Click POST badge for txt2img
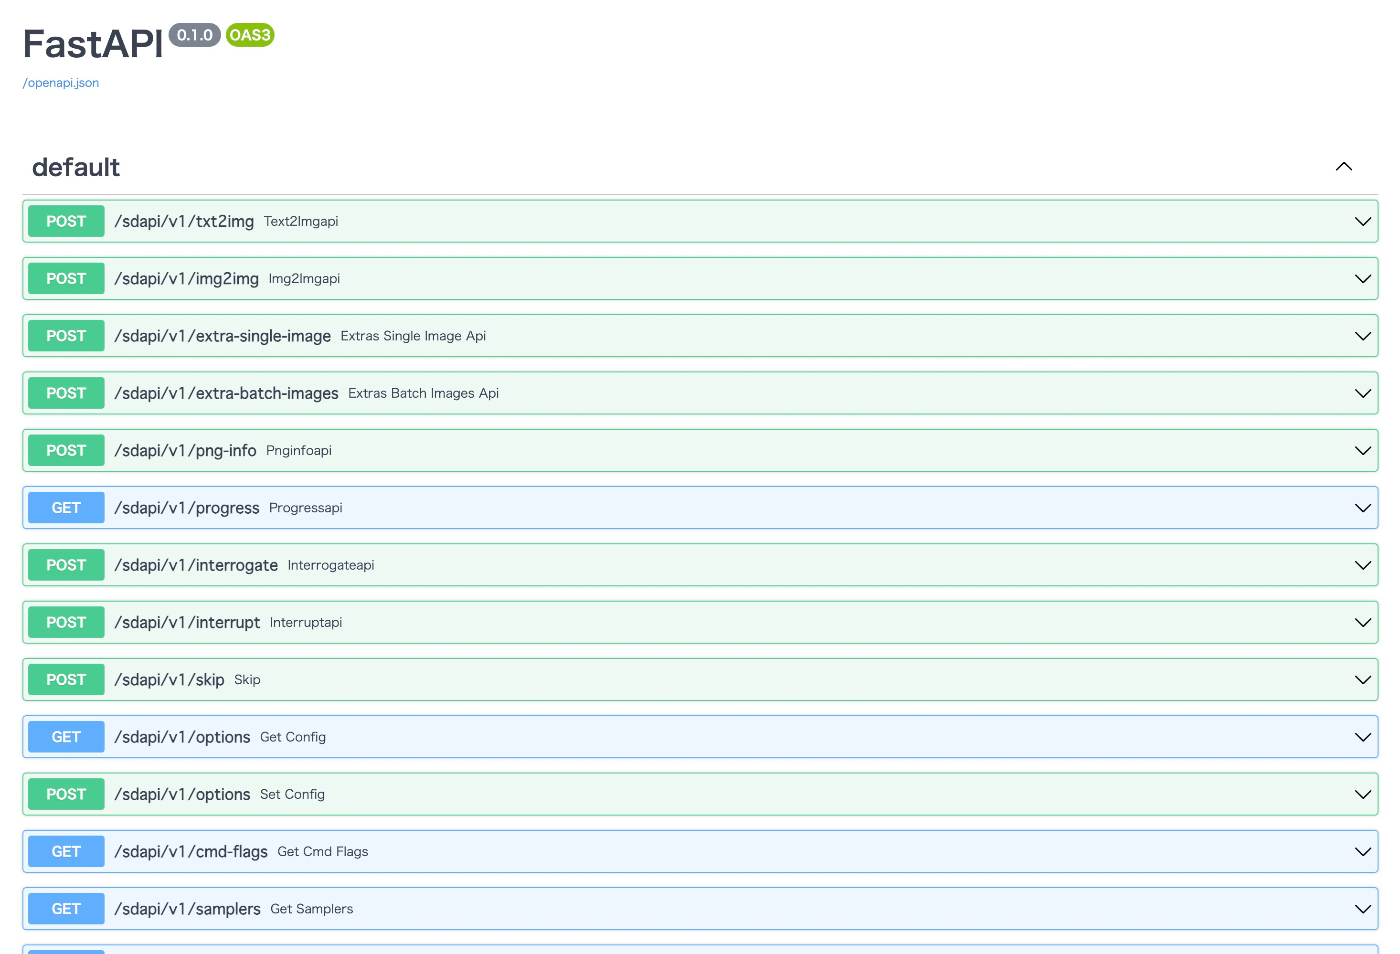Image resolution: width=1400 pixels, height=954 pixels. pyautogui.click(x=66, y=221)
